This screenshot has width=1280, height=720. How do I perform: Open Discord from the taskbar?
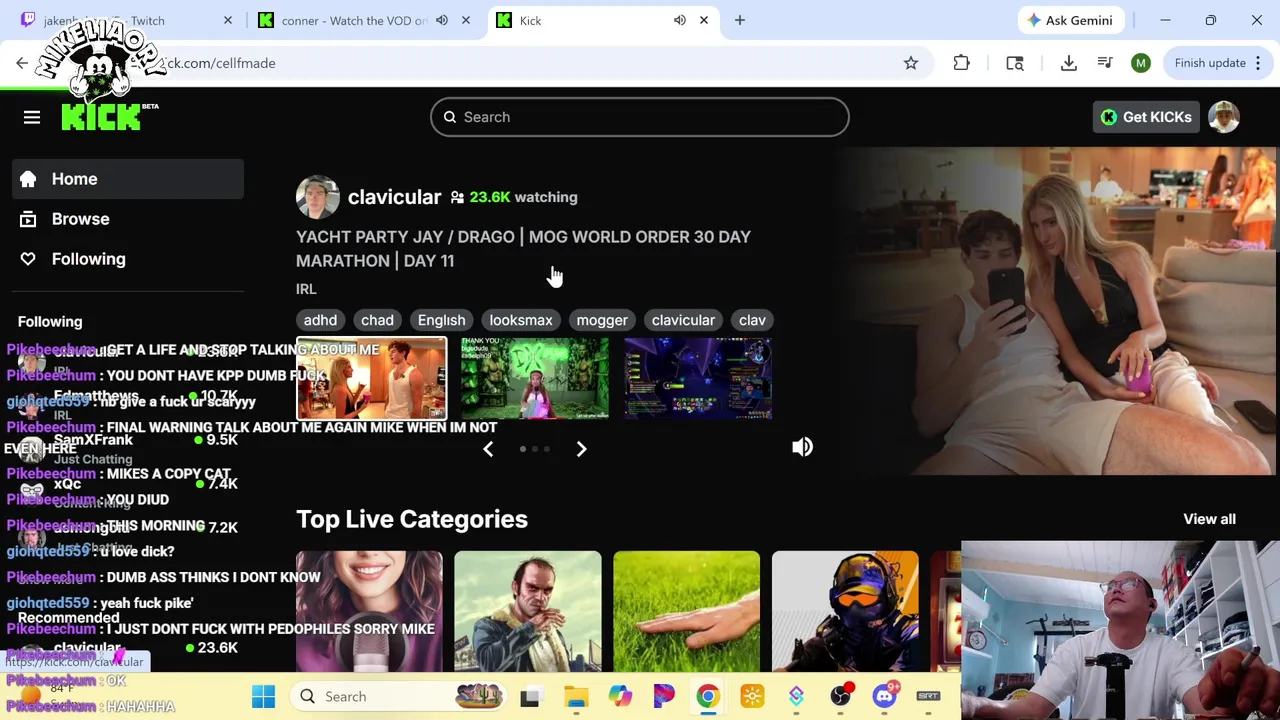[884, 696]
